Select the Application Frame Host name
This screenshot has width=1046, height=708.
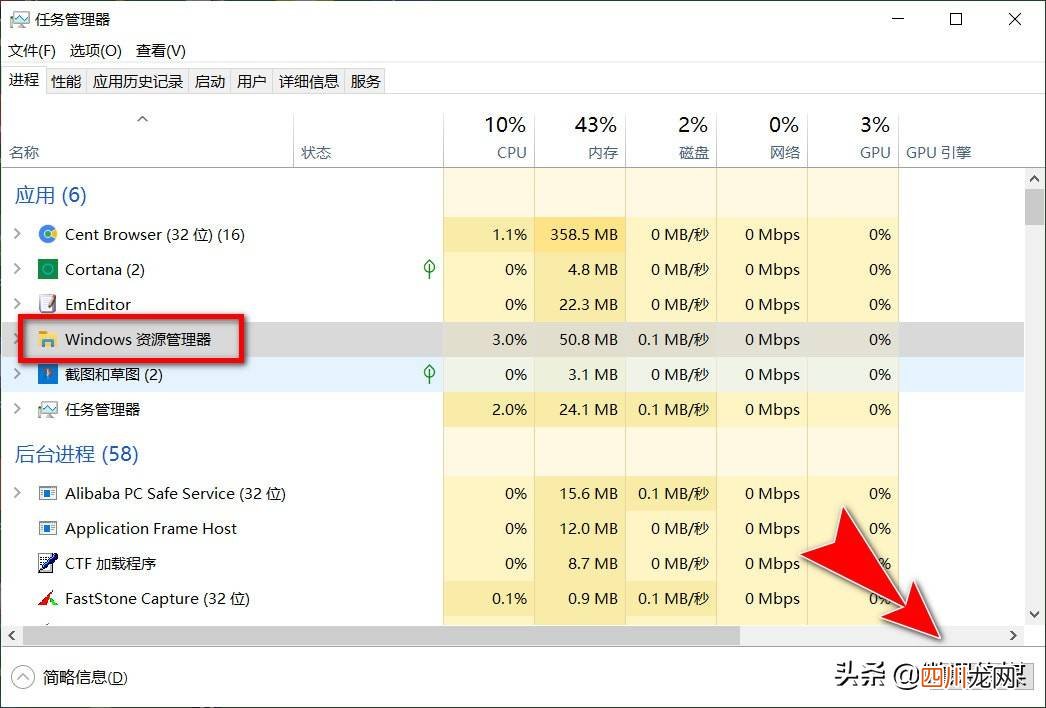[151, 528]
